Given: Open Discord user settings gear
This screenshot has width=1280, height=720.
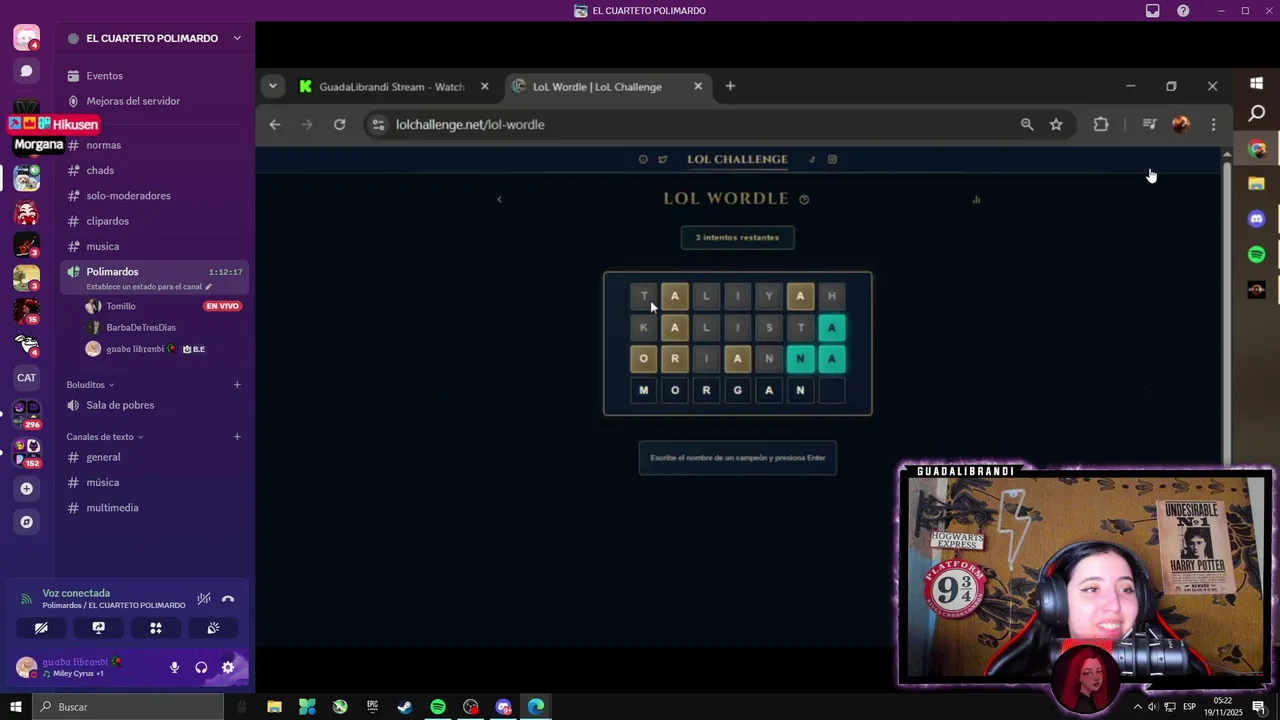Looking at the screenshot, I should [228, 668].
